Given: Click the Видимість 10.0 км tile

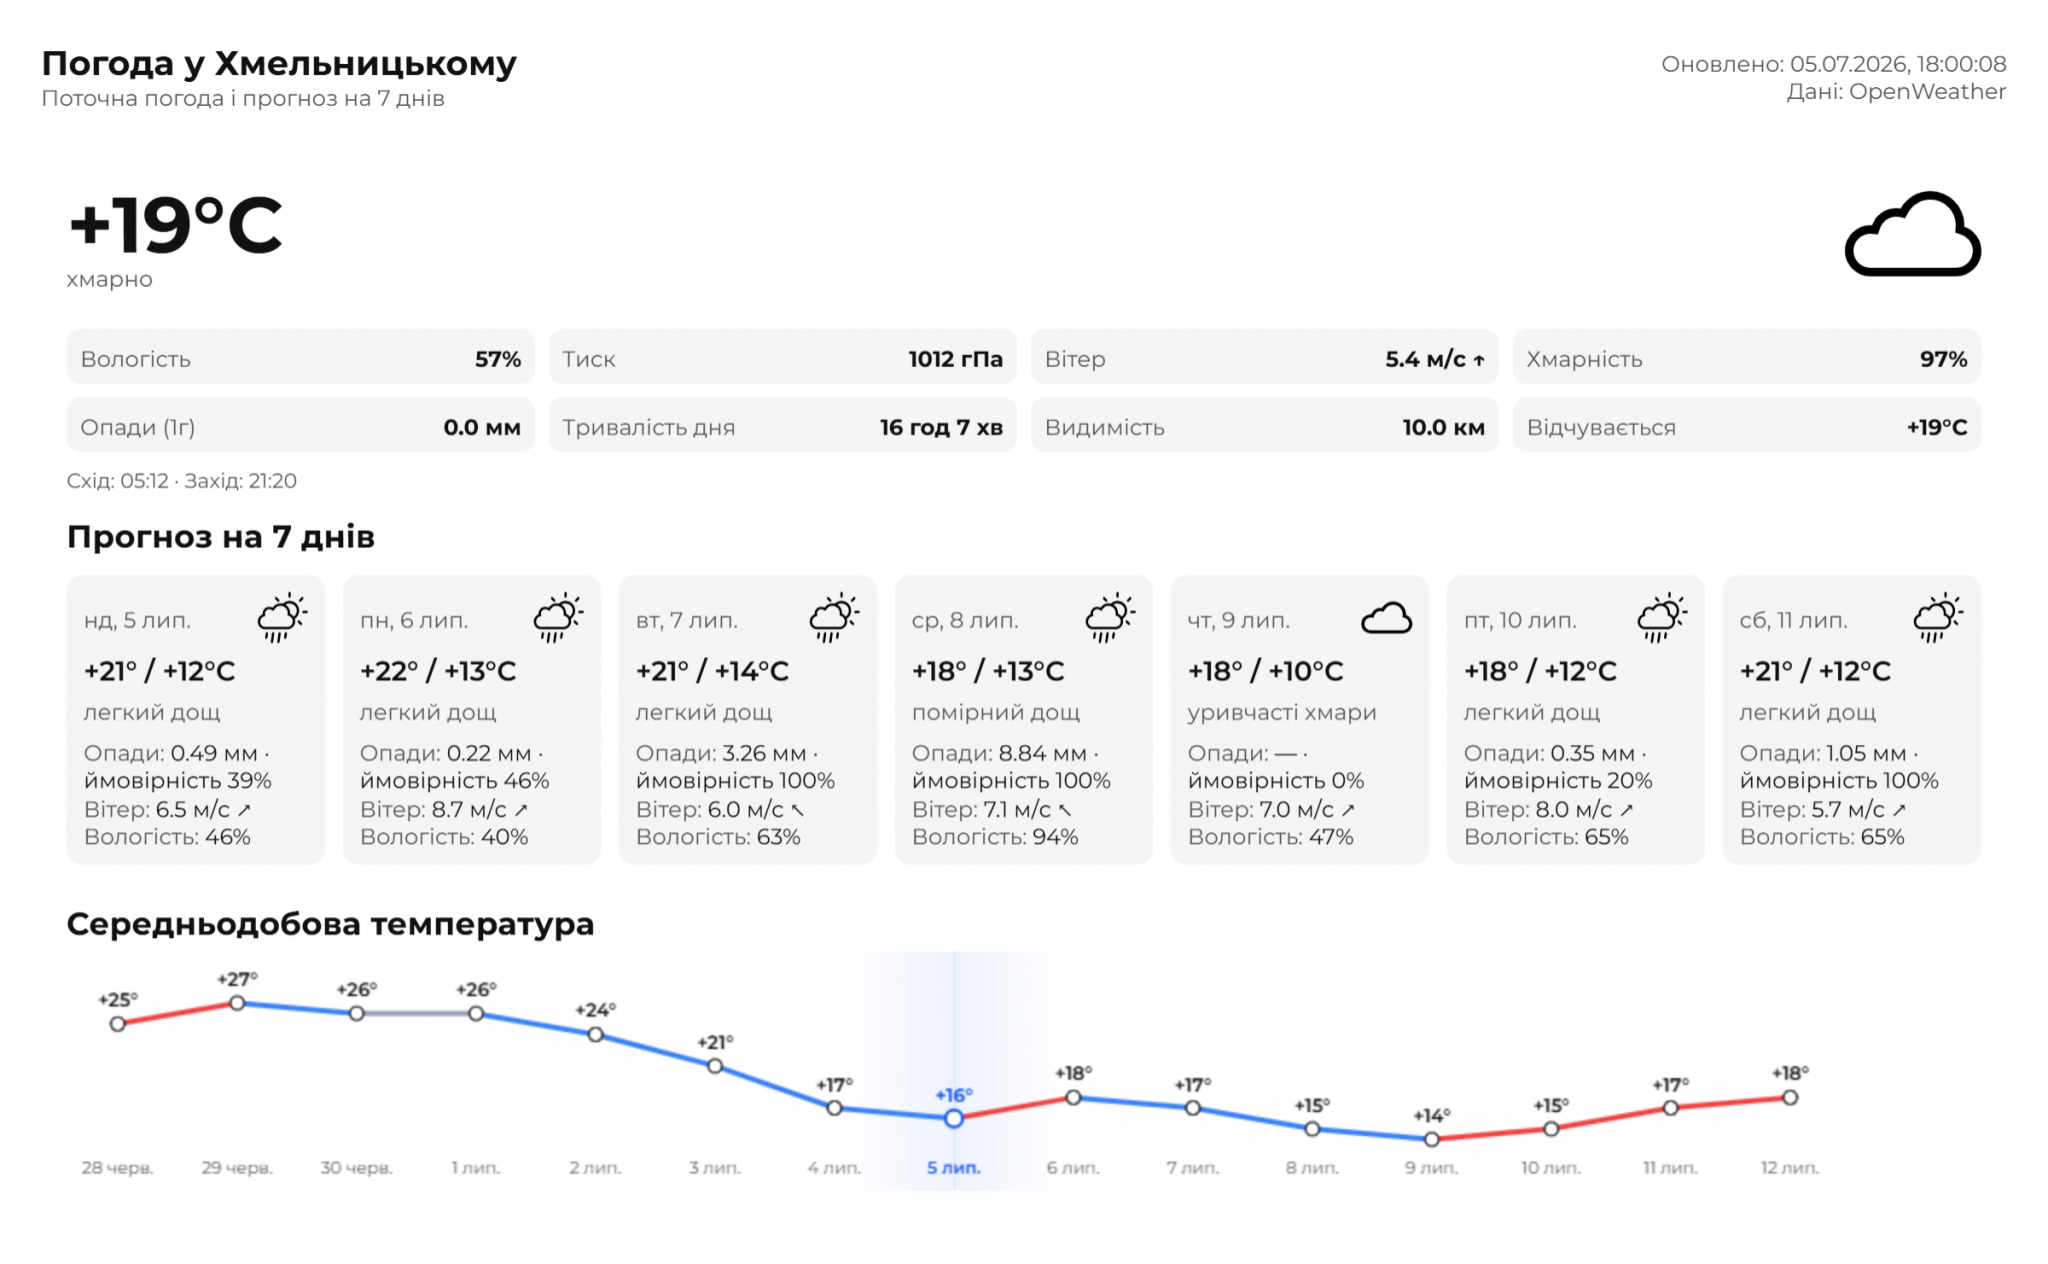Looking at the screenshot, I should (x=1265, y=426).
